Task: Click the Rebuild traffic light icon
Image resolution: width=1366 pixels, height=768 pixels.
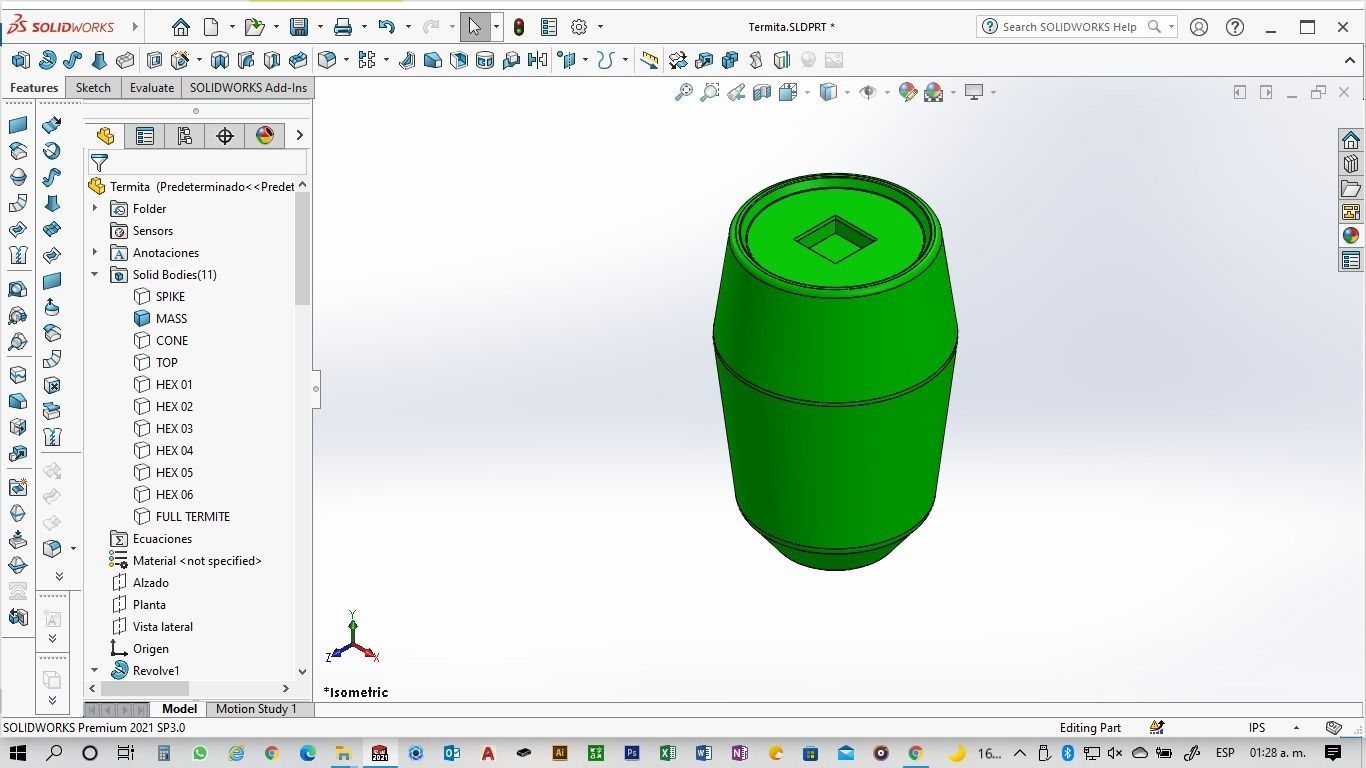Action: click(519, 27)
